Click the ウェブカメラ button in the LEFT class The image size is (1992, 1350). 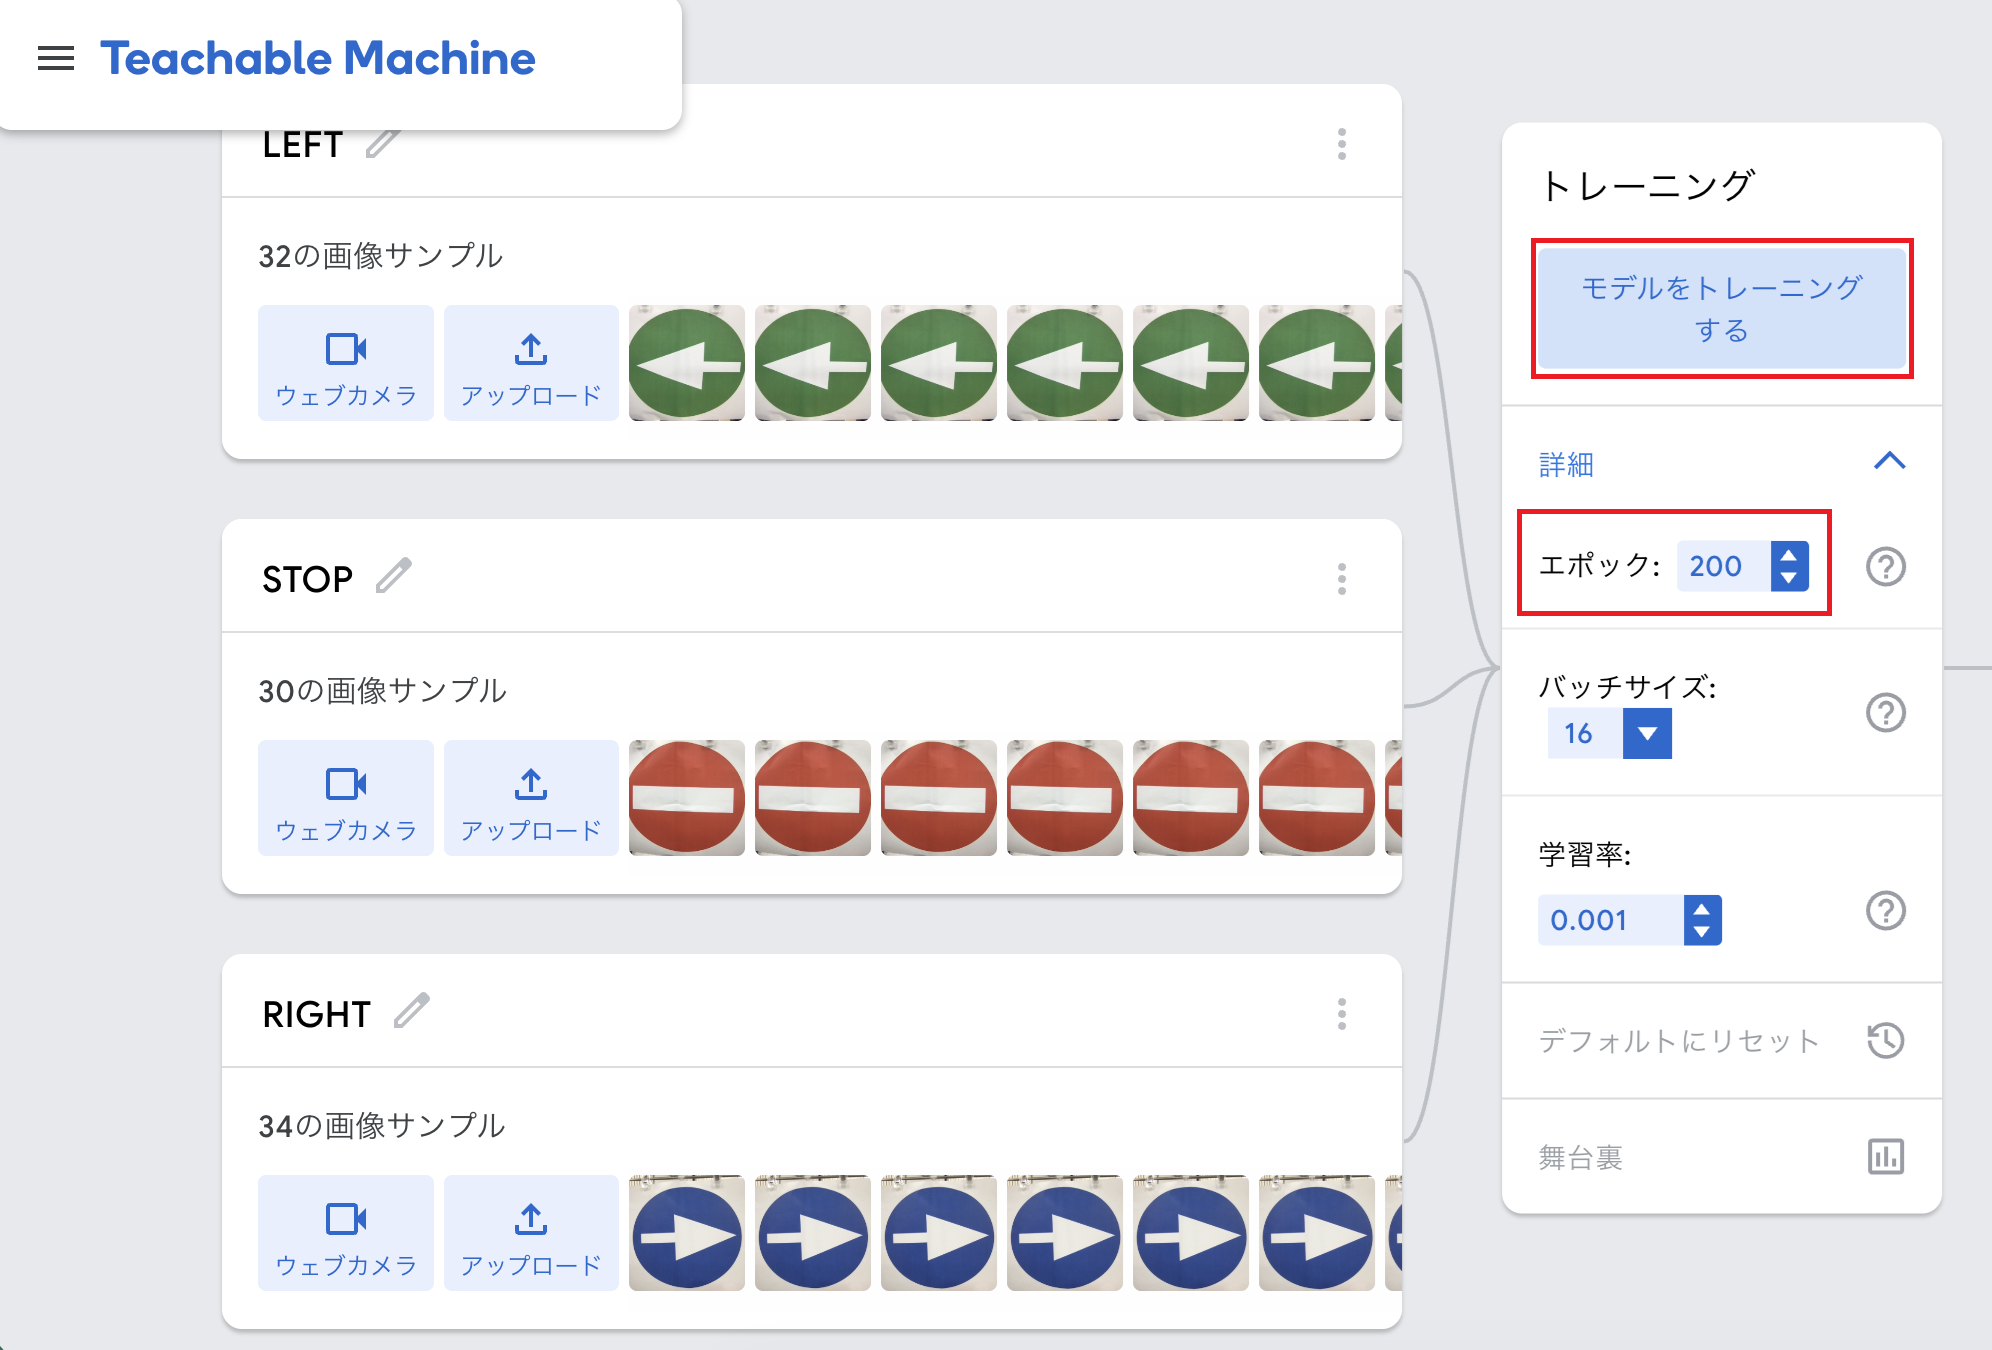tap(345, 363)
